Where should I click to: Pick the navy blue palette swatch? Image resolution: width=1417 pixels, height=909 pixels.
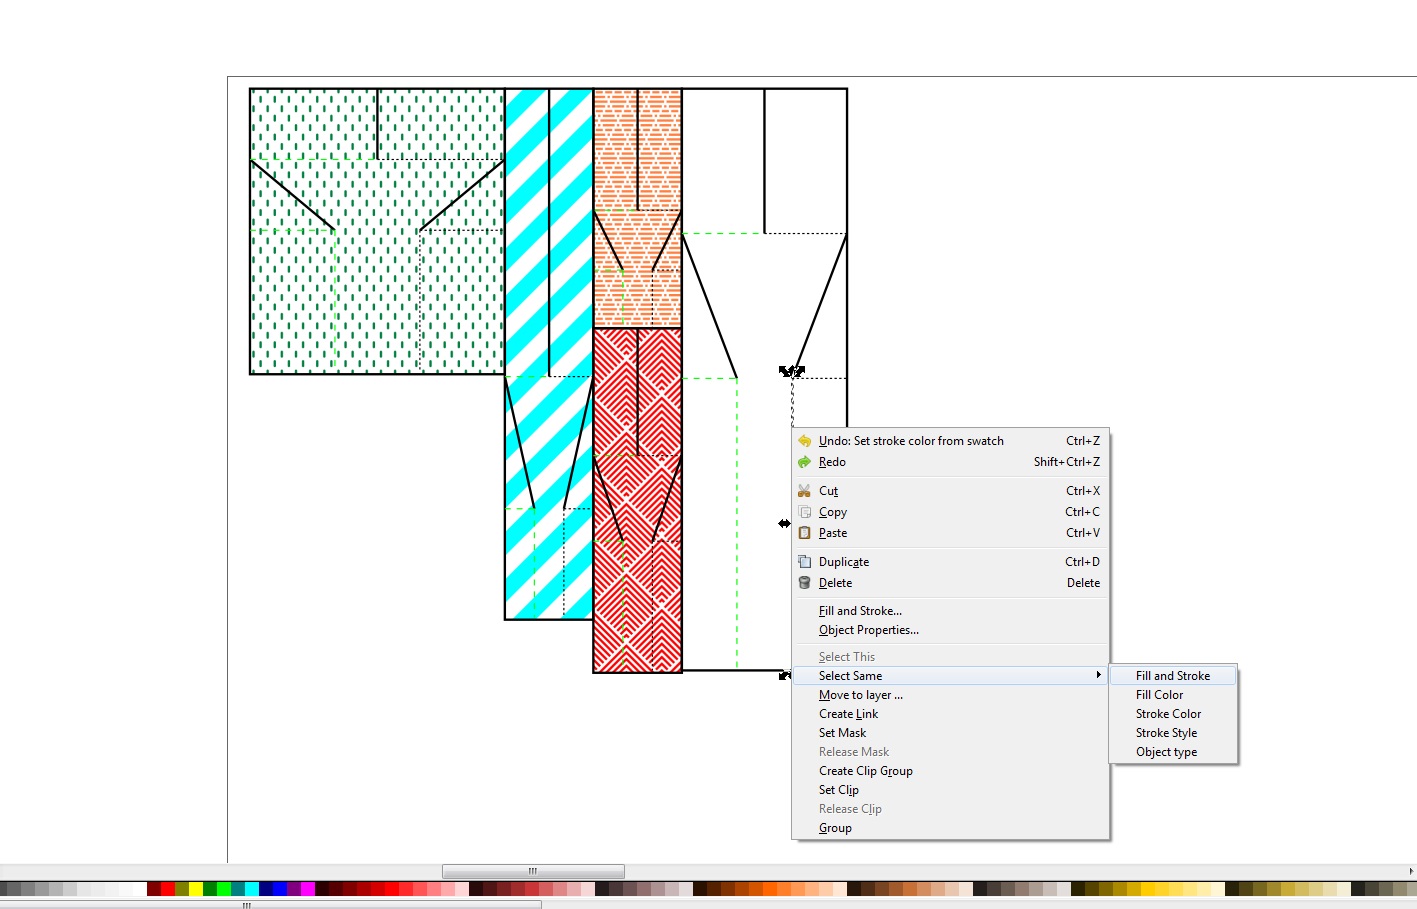click(266, 889)
